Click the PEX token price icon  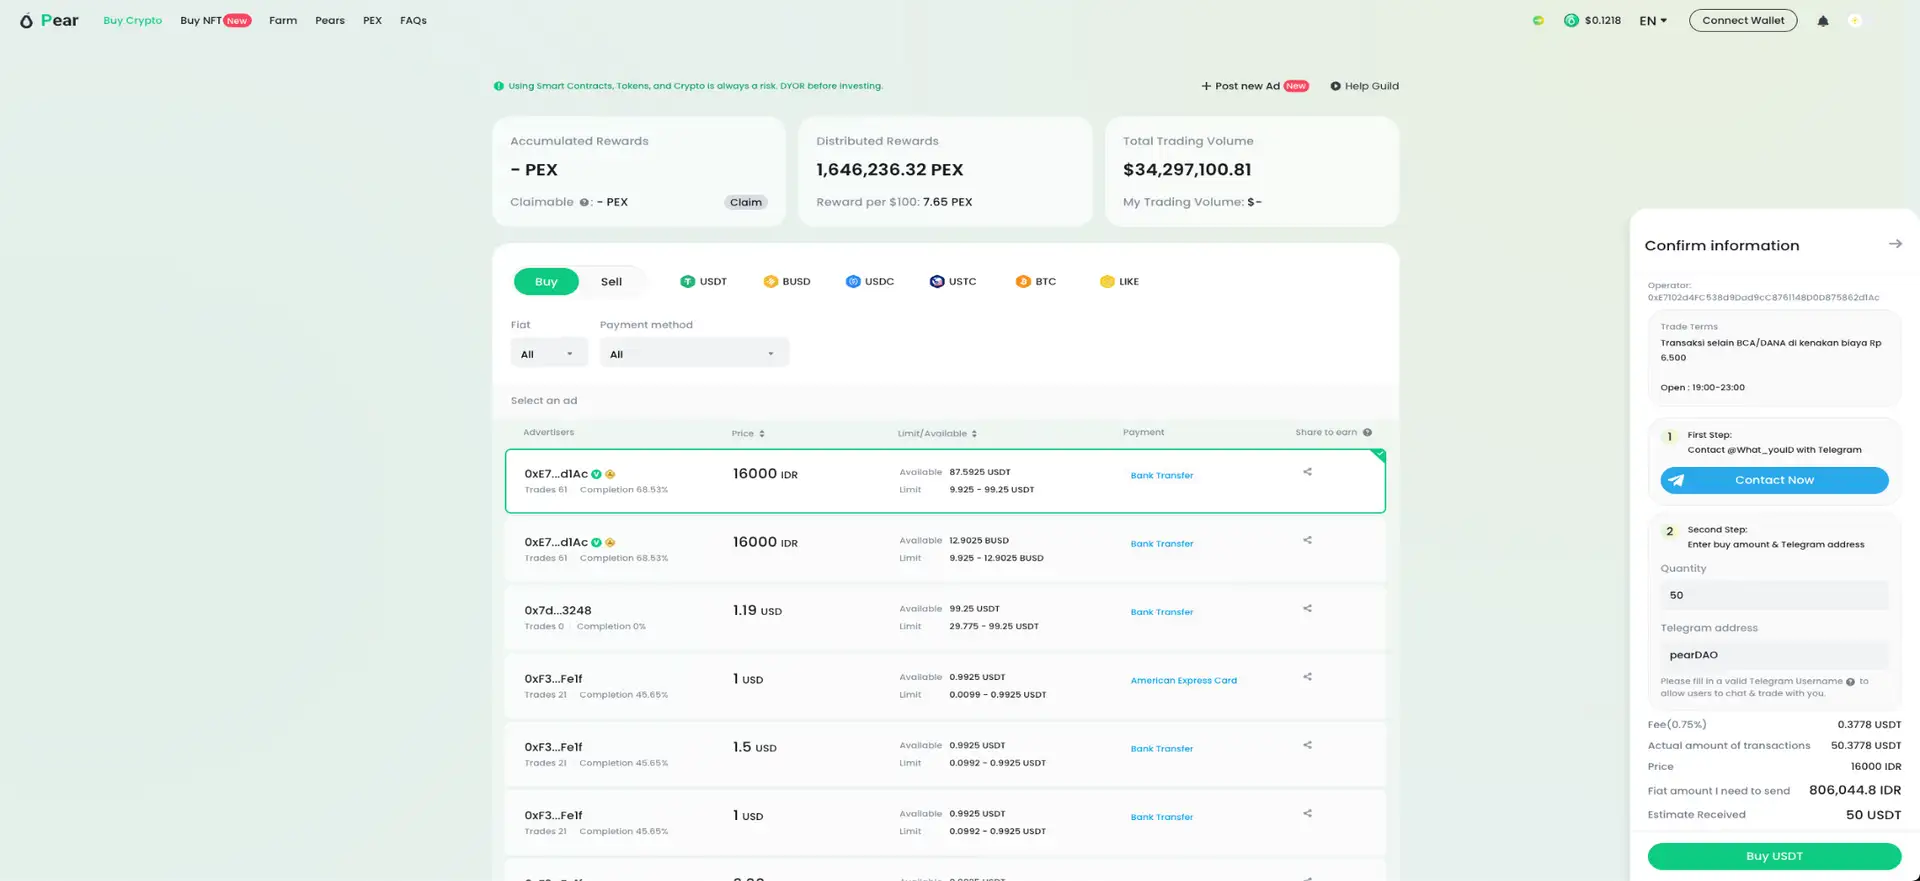click(1571, 21)
